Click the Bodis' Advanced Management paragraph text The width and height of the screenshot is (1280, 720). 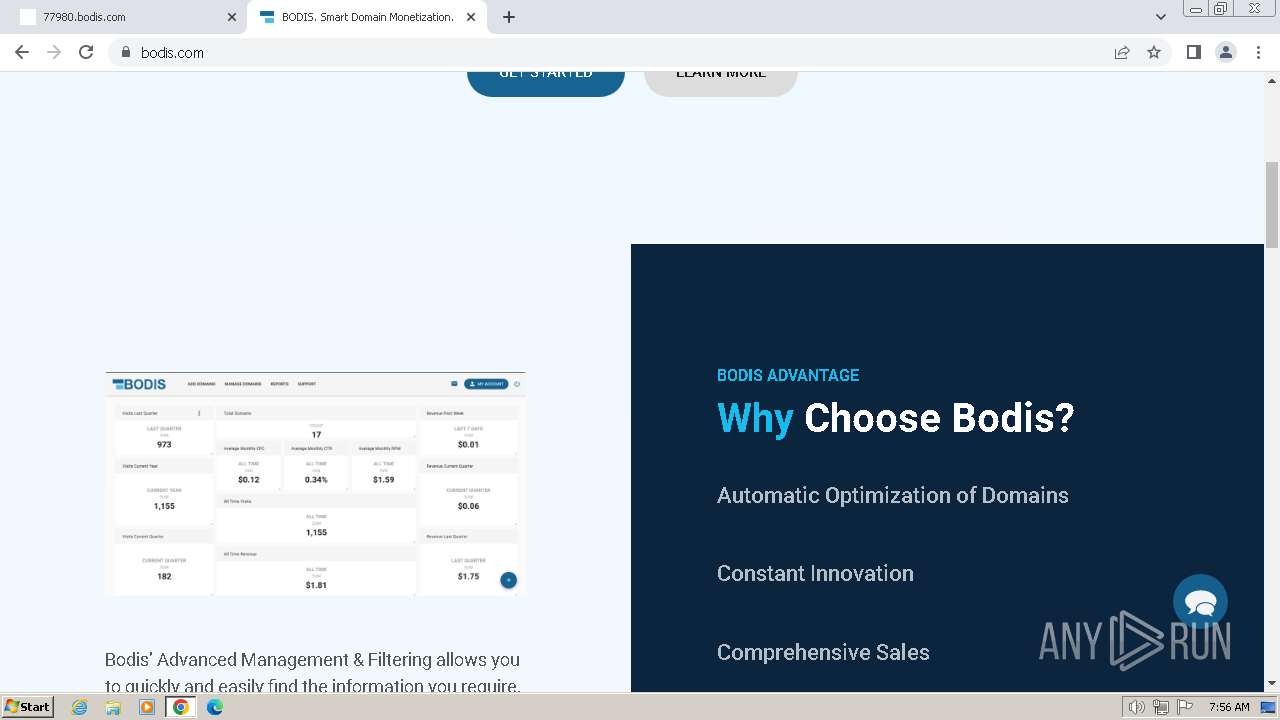point(313,673)
